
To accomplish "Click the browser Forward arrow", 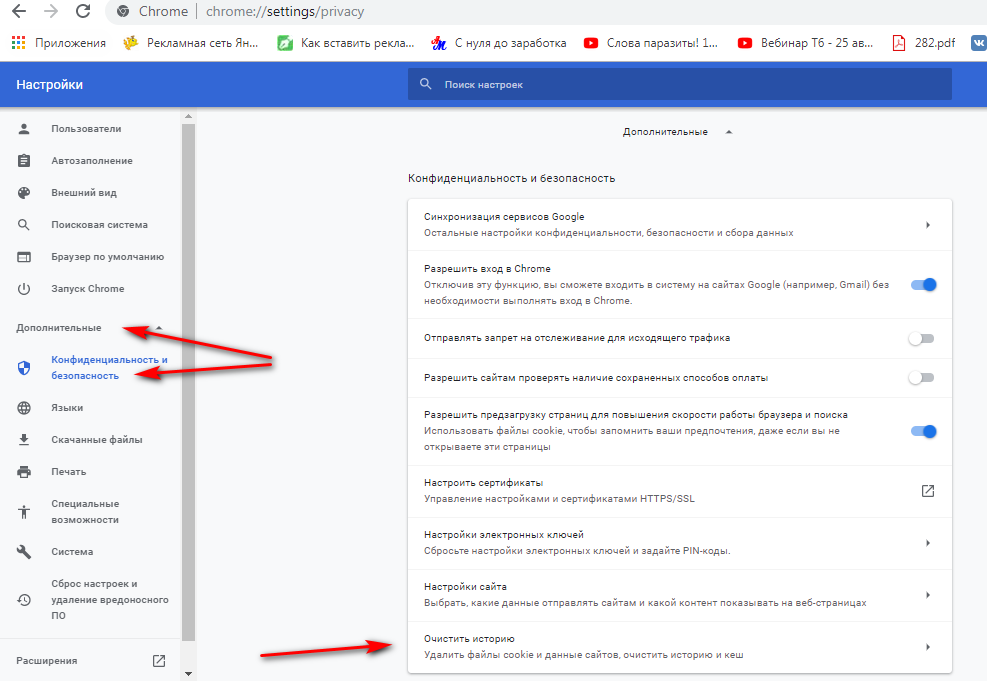I will [51, 11].
